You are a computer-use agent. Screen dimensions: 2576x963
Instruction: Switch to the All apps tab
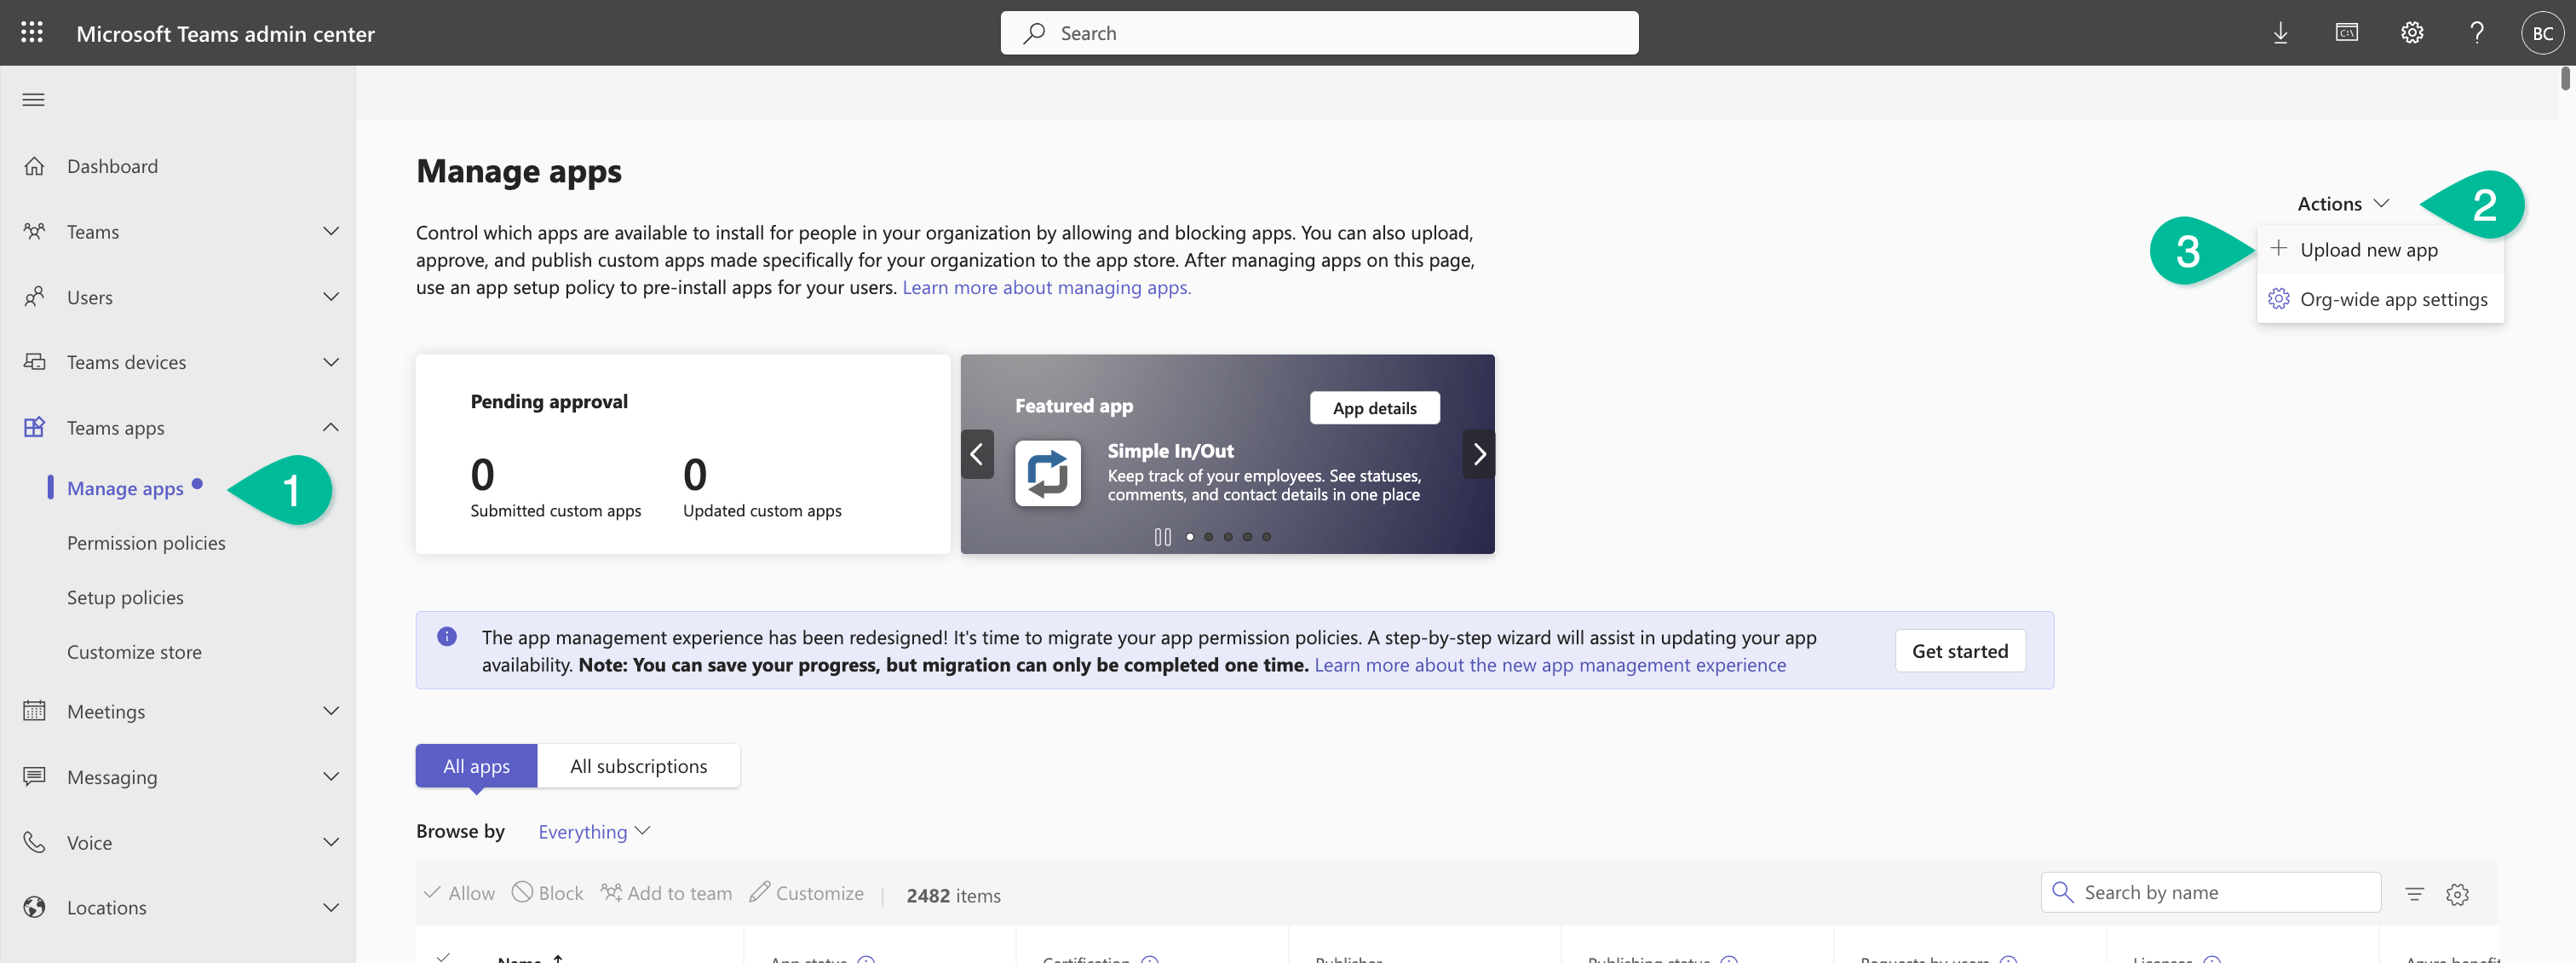click(476, 766)
